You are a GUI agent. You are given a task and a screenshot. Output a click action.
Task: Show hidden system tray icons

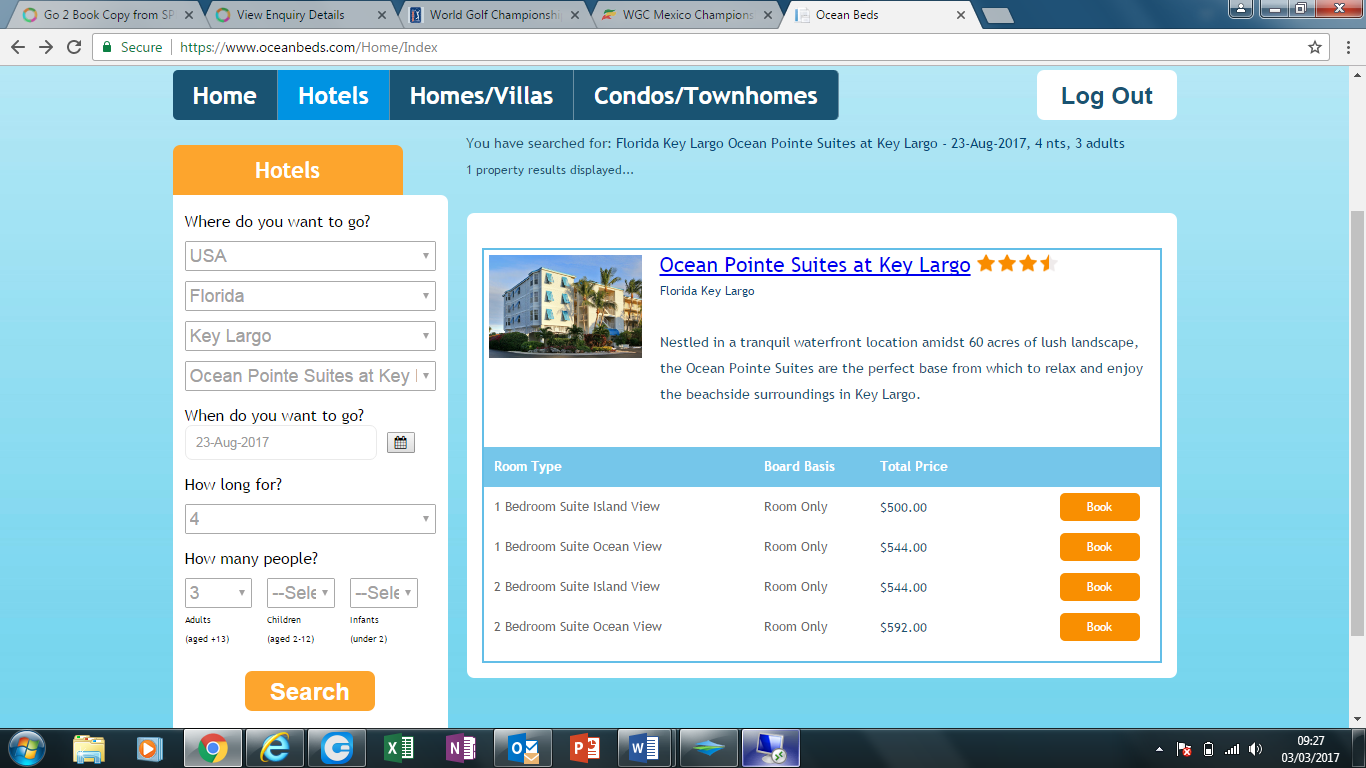click(1159, 749)
